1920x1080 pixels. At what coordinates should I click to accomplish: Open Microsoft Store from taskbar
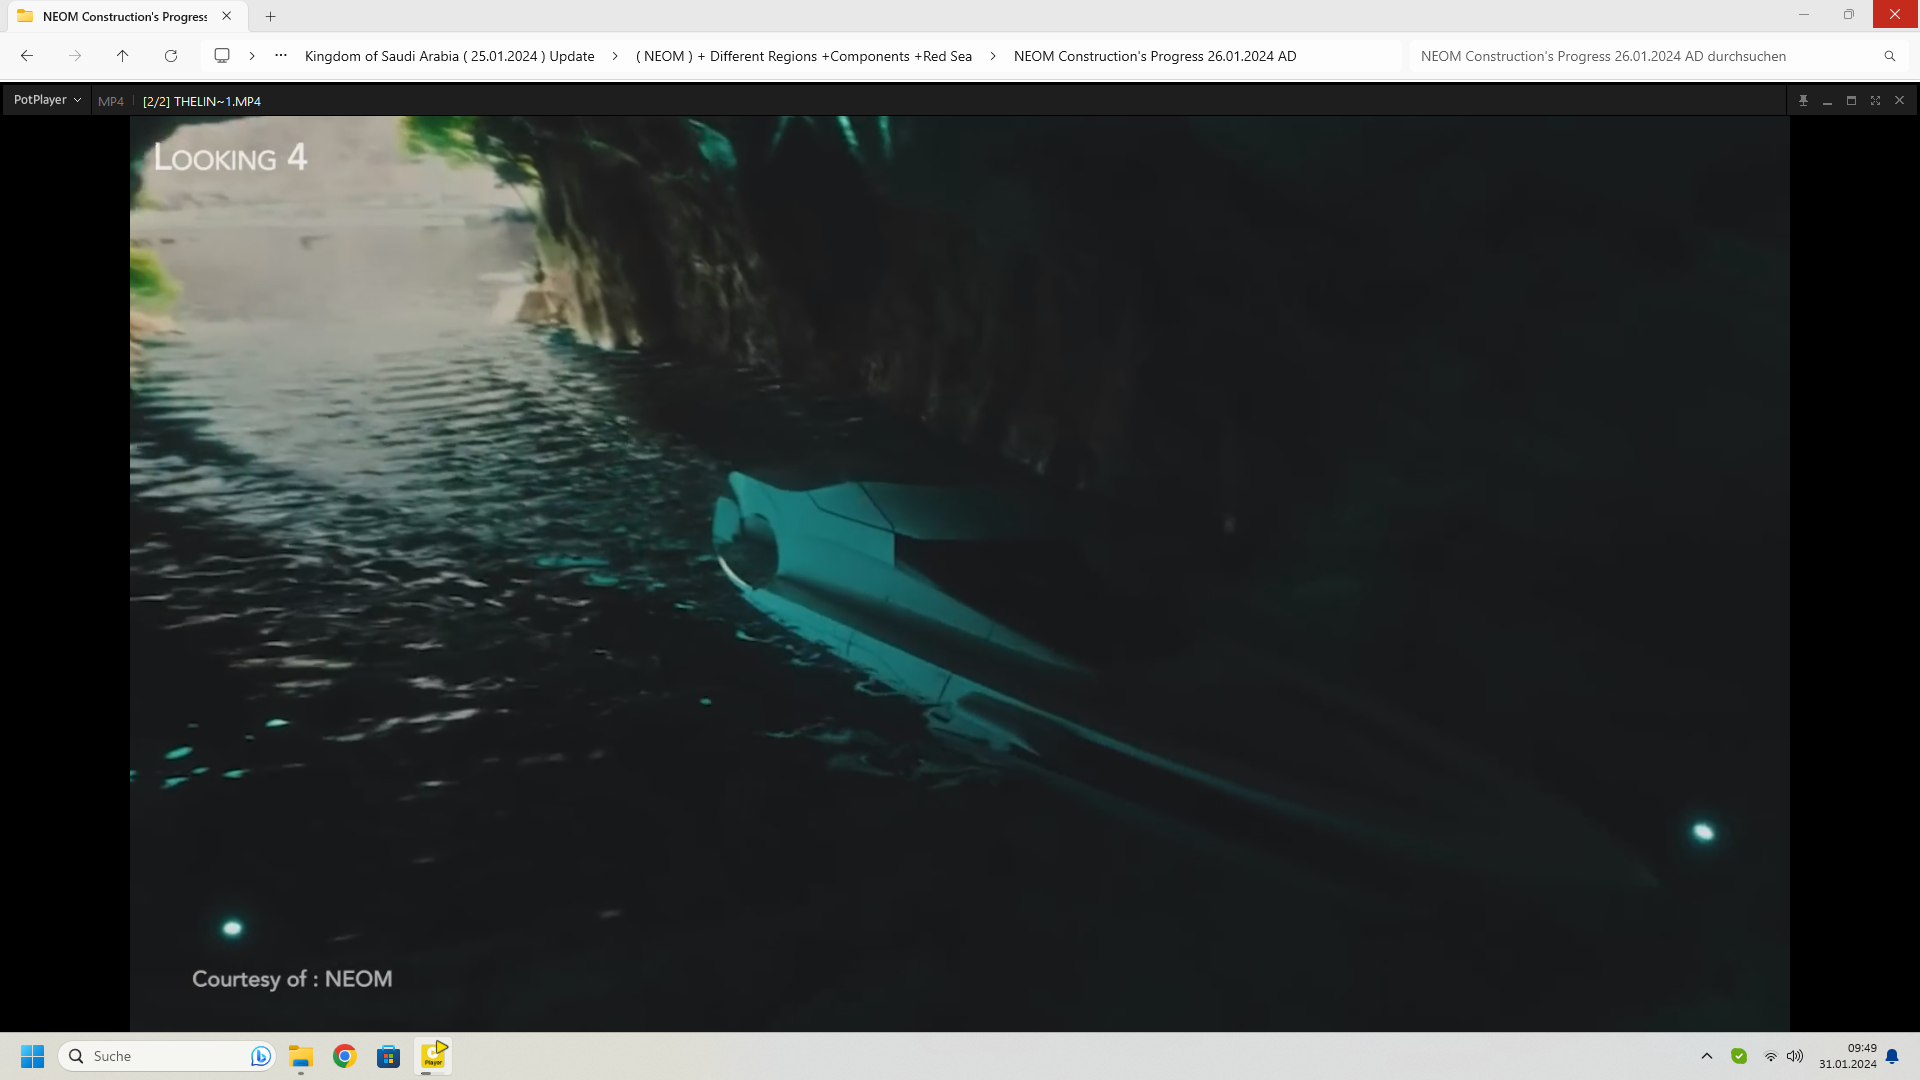pyautogui.click(x=389, y=1056)
